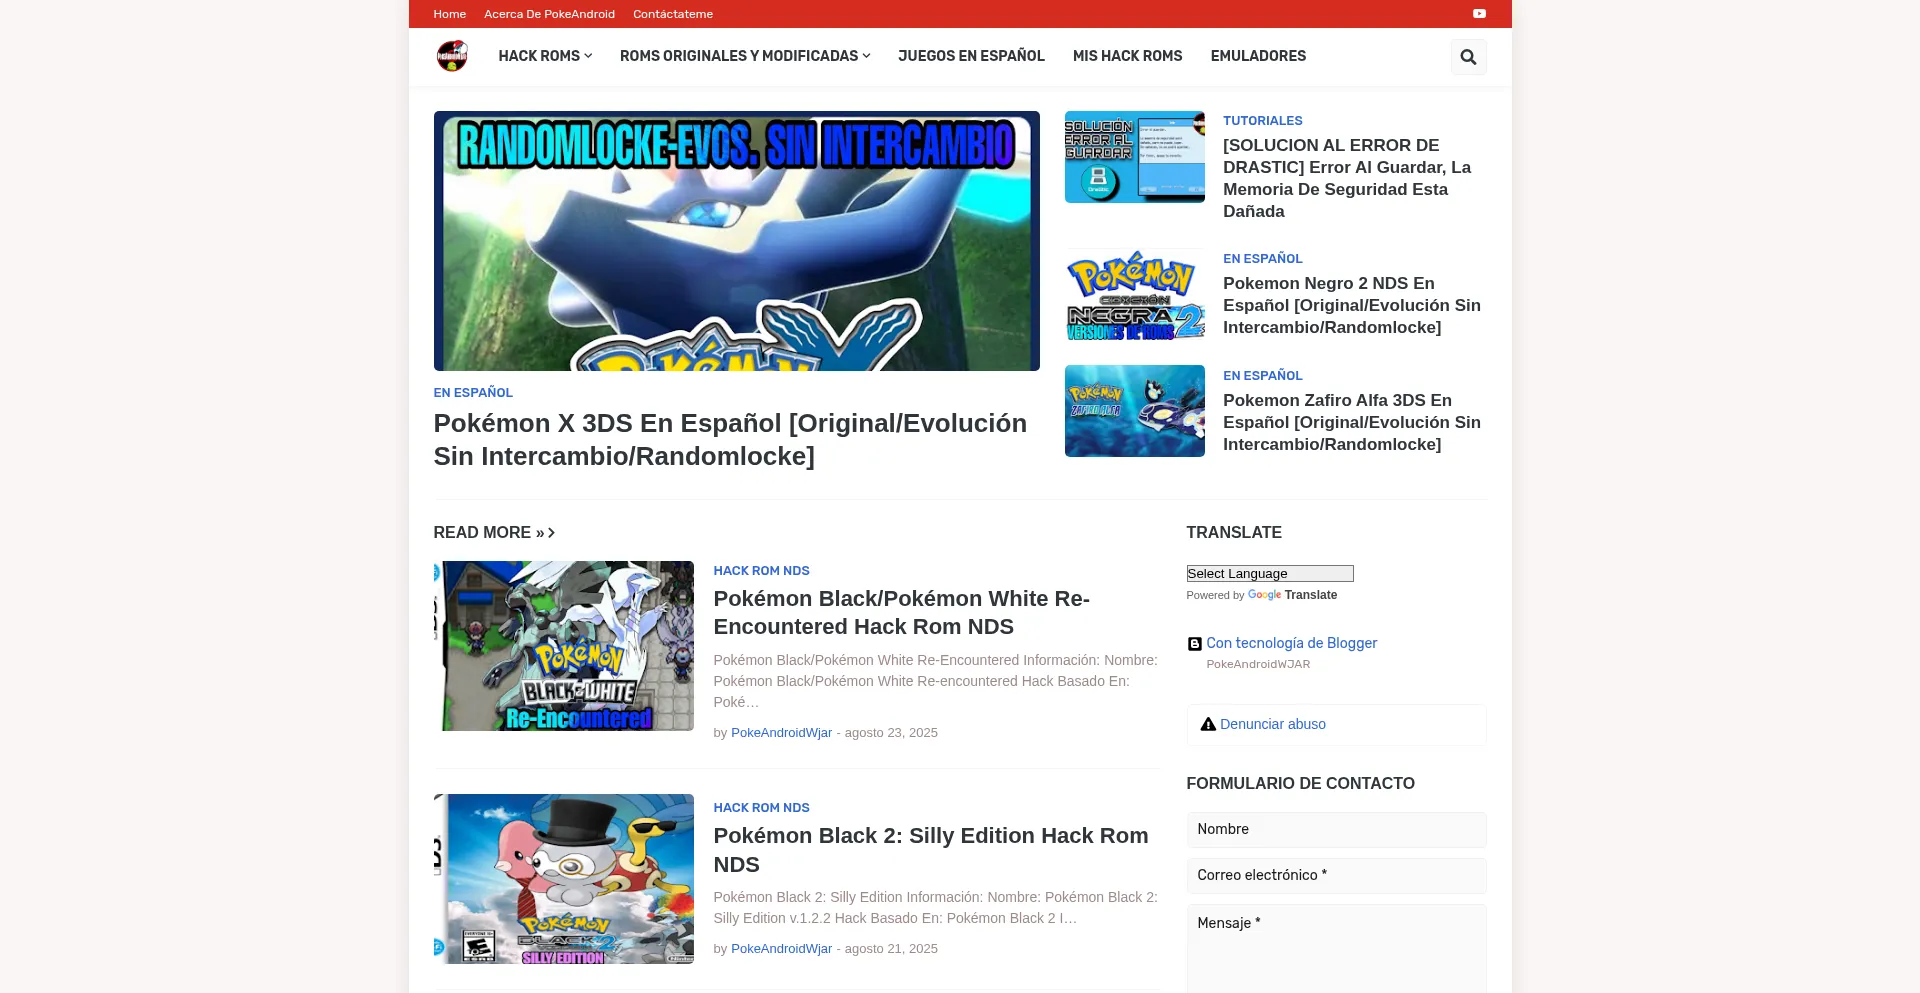Select the TUTORIALES category label

[1262, 120]
